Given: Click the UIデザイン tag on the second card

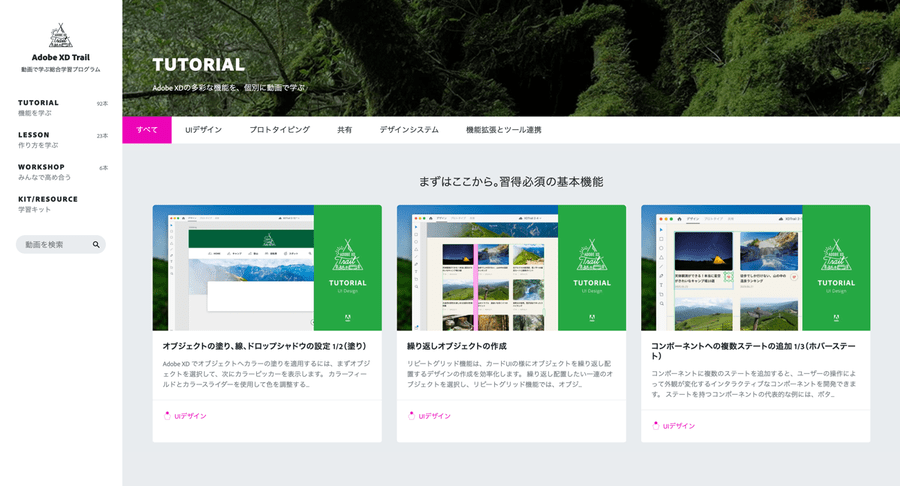Looking at the screenshot, I should point(435,416).
